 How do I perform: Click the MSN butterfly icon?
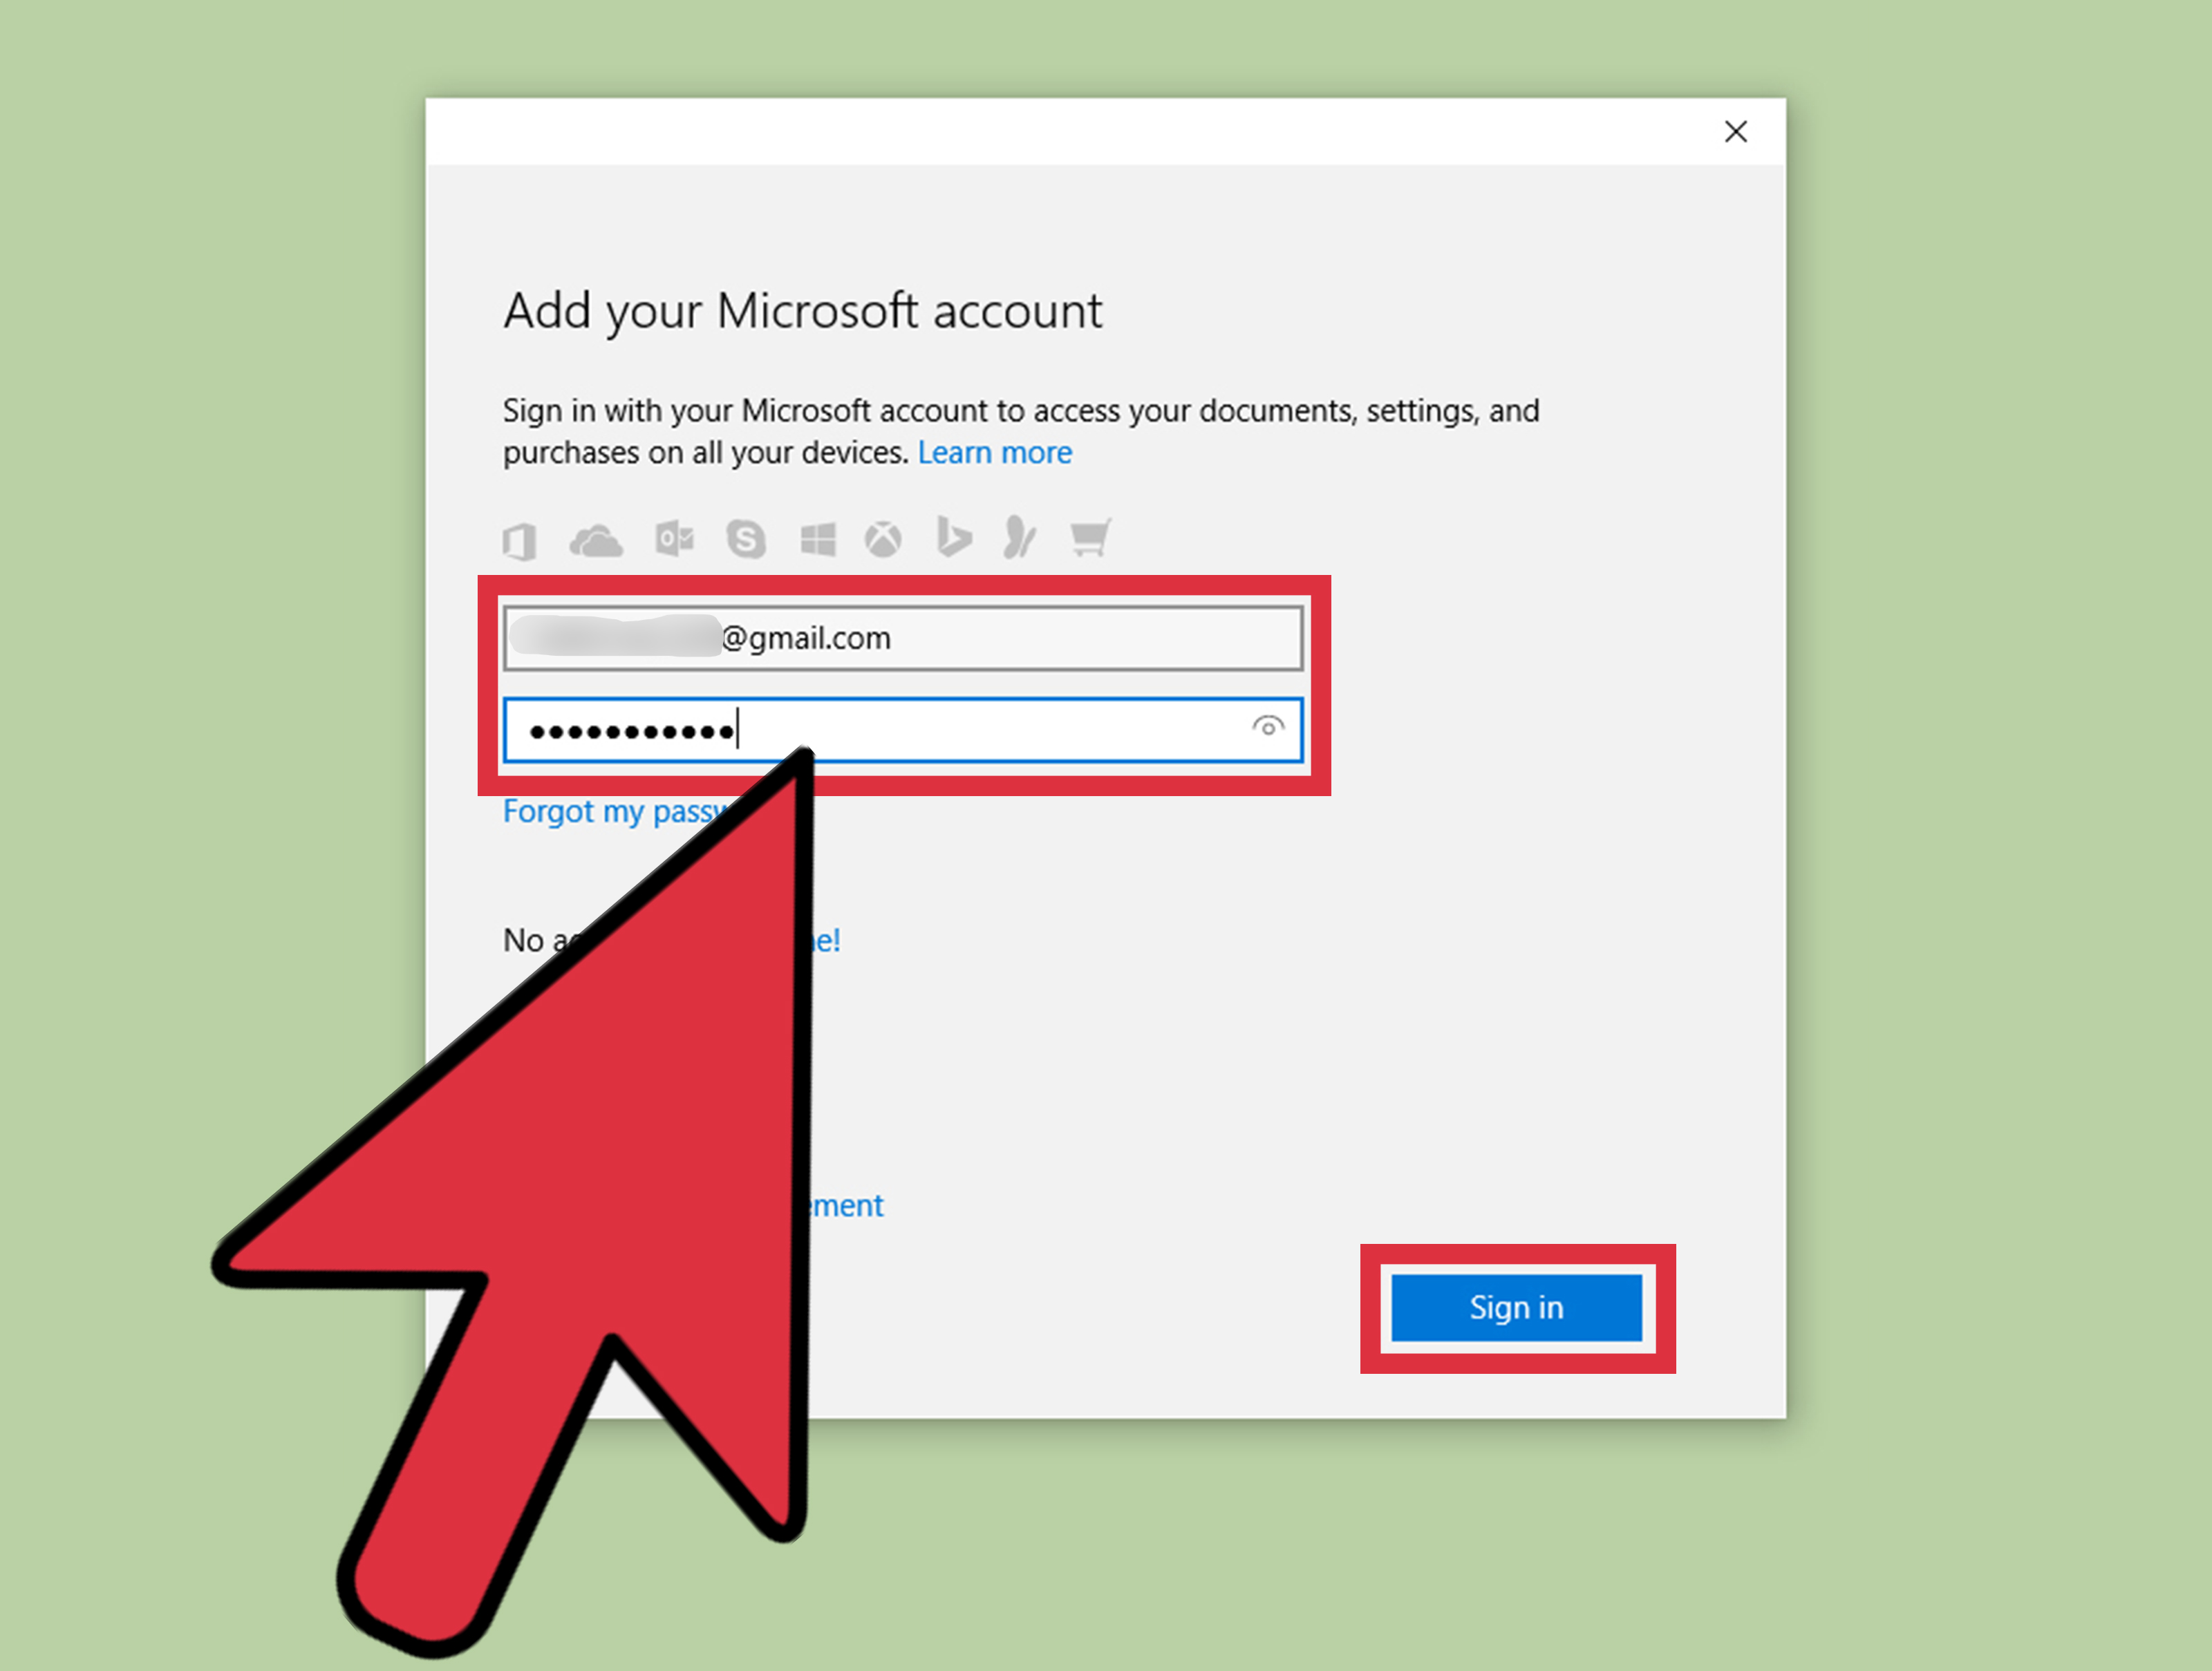pyautogui.click(x=1020, y=538)
